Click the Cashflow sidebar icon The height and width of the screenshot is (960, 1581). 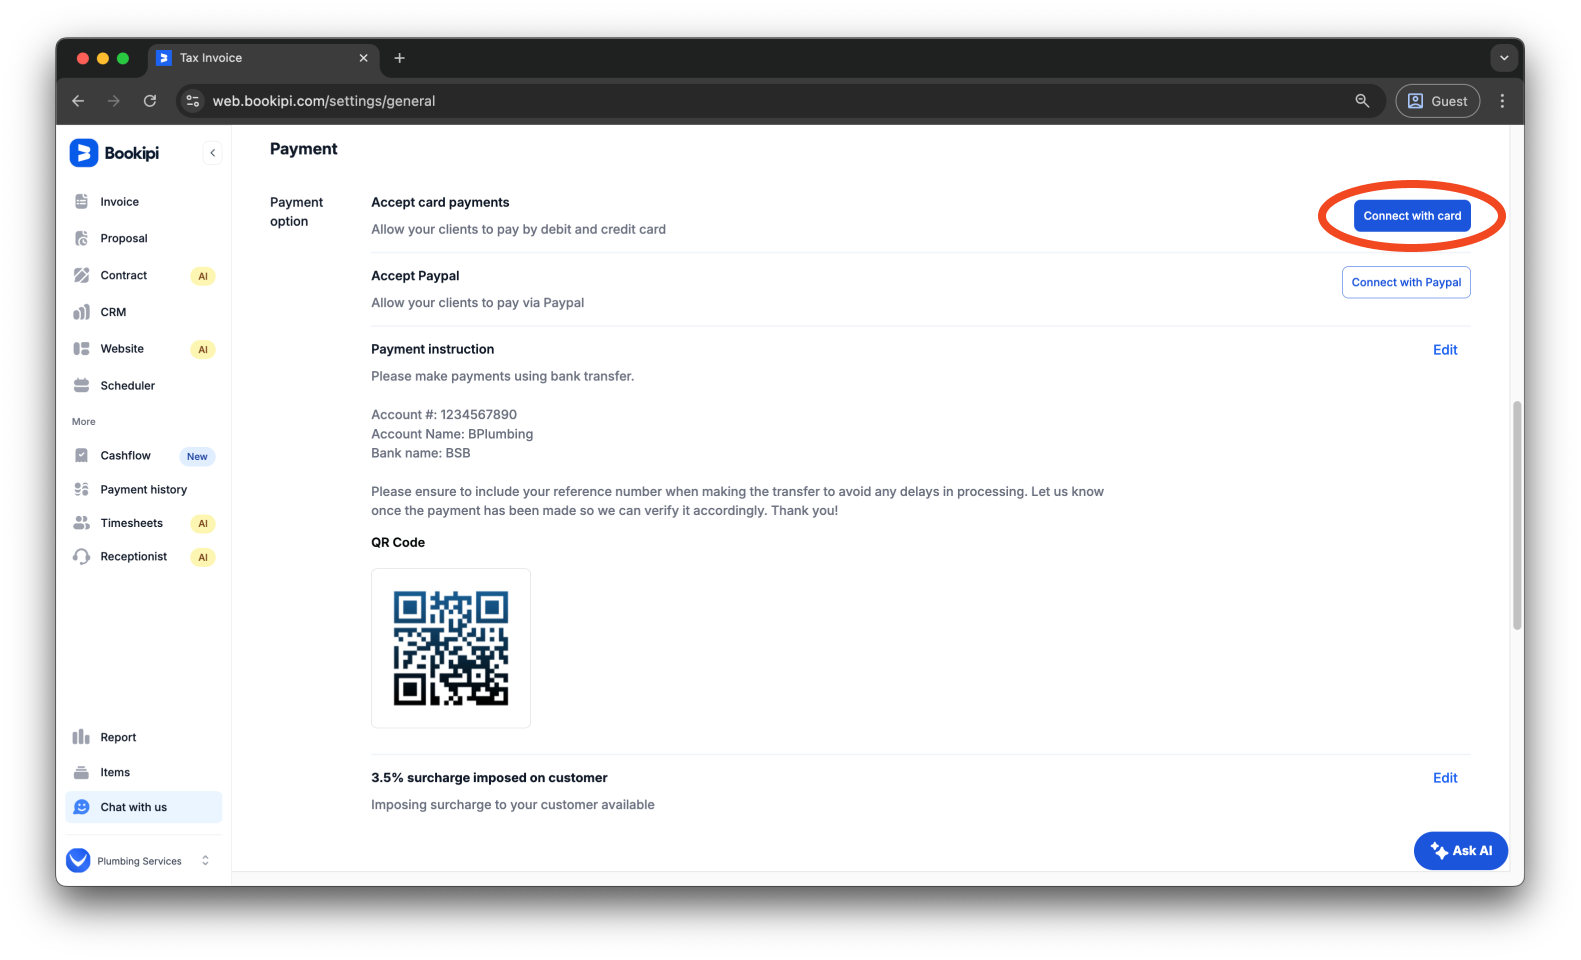pyautogui.click(x=82, y=455)
